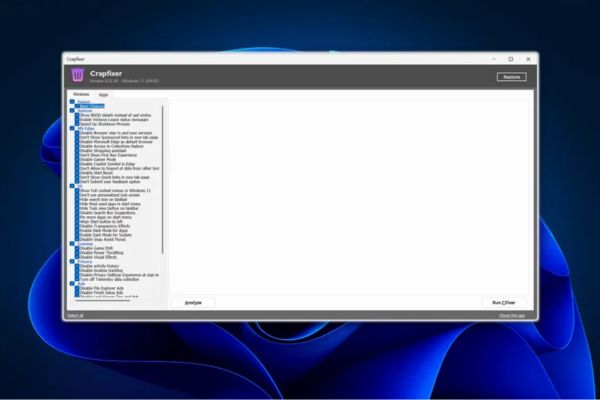Close the Crapfixer window
This screenshot has width=600, height=400.
pyautogui.click(x=528, y=59)
